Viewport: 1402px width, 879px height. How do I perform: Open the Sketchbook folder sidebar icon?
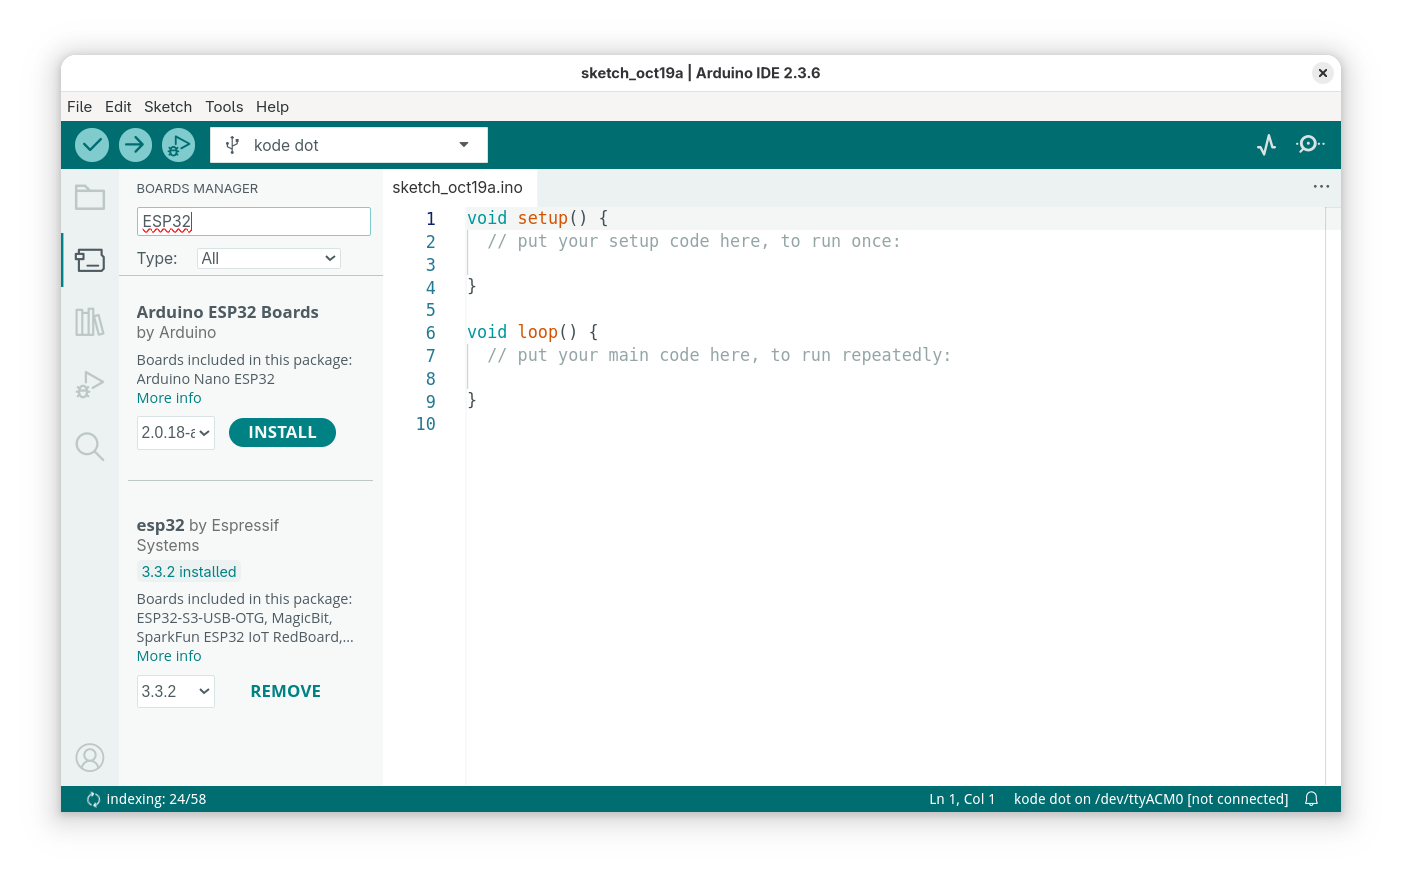tap(90, 197)
